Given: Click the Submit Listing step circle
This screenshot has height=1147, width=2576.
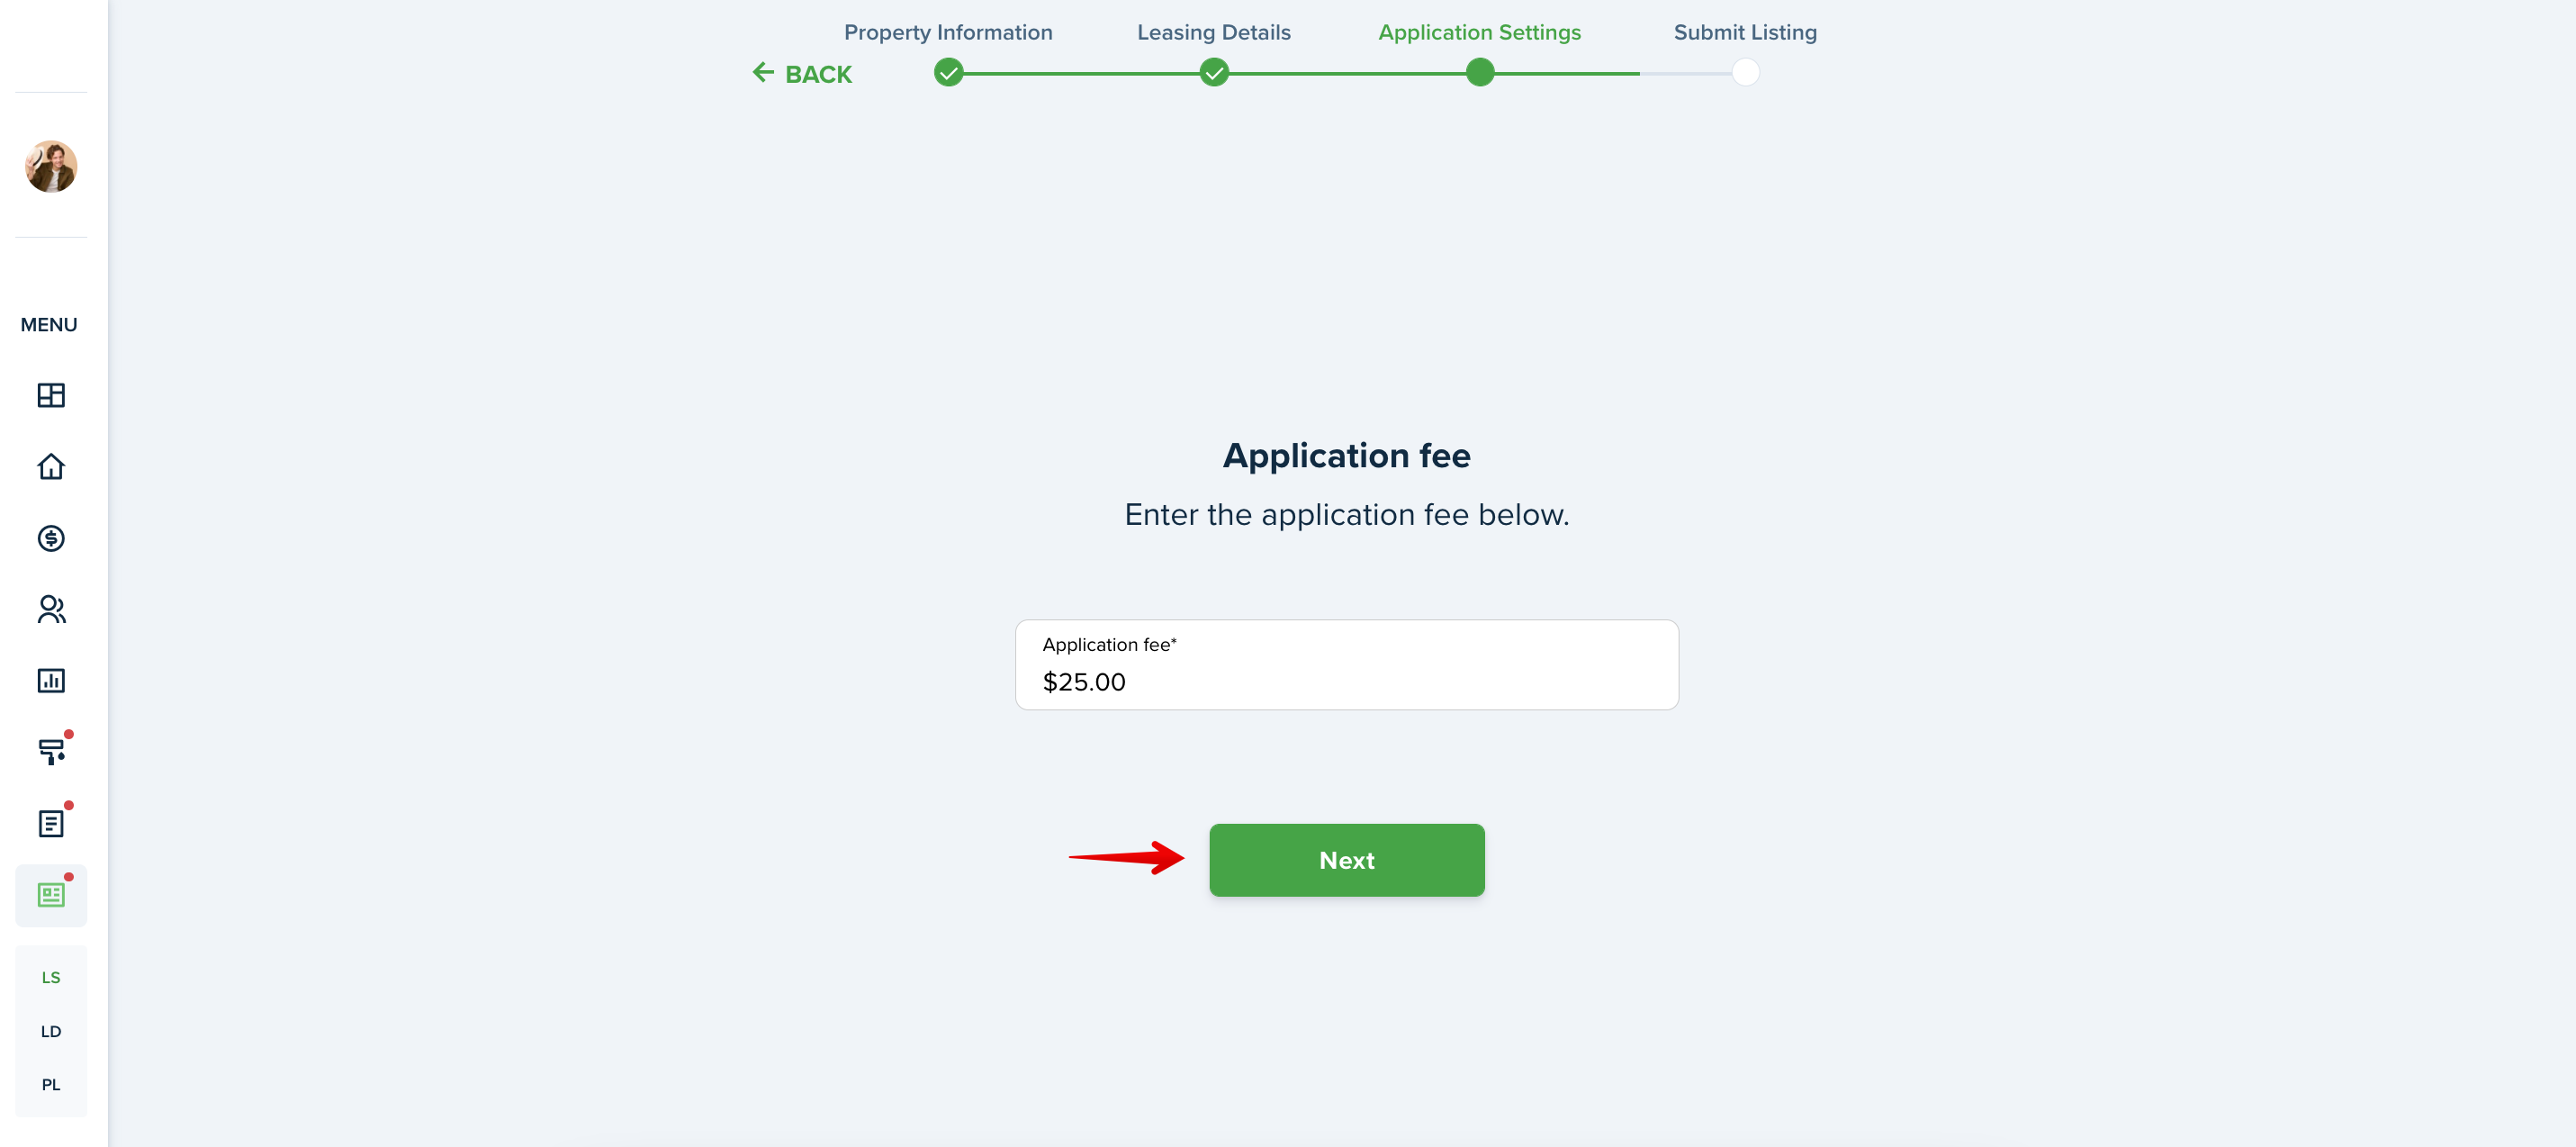Looking at the screenshot, I should [x=1746, y=72].
